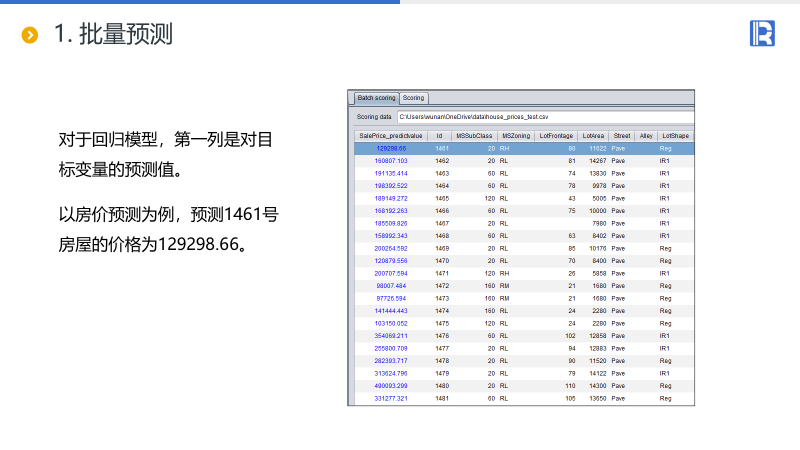
Task: Click the LotArea column header
Action: point(593,135)
